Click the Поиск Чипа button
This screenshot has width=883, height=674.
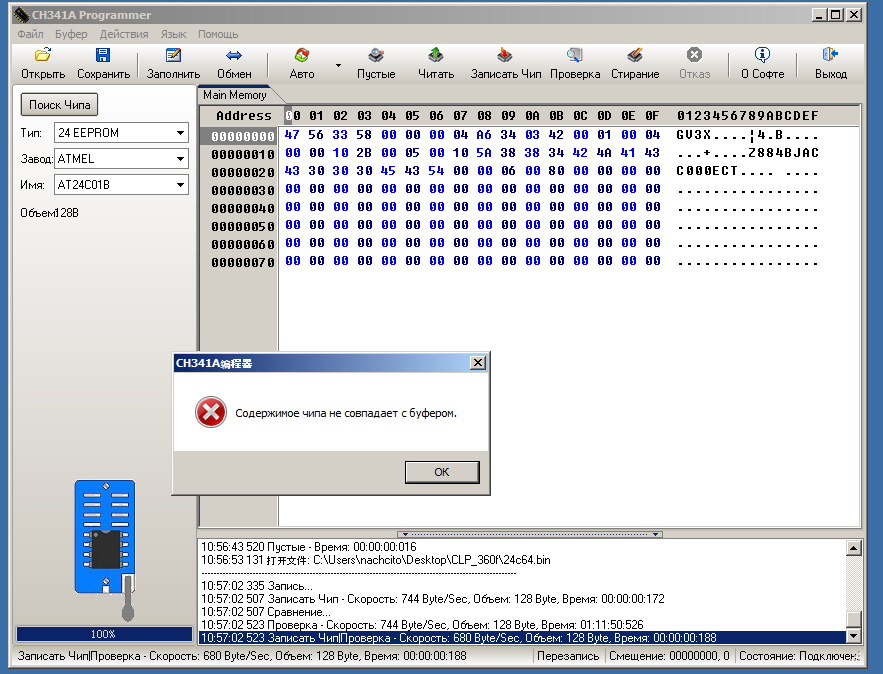60,105
